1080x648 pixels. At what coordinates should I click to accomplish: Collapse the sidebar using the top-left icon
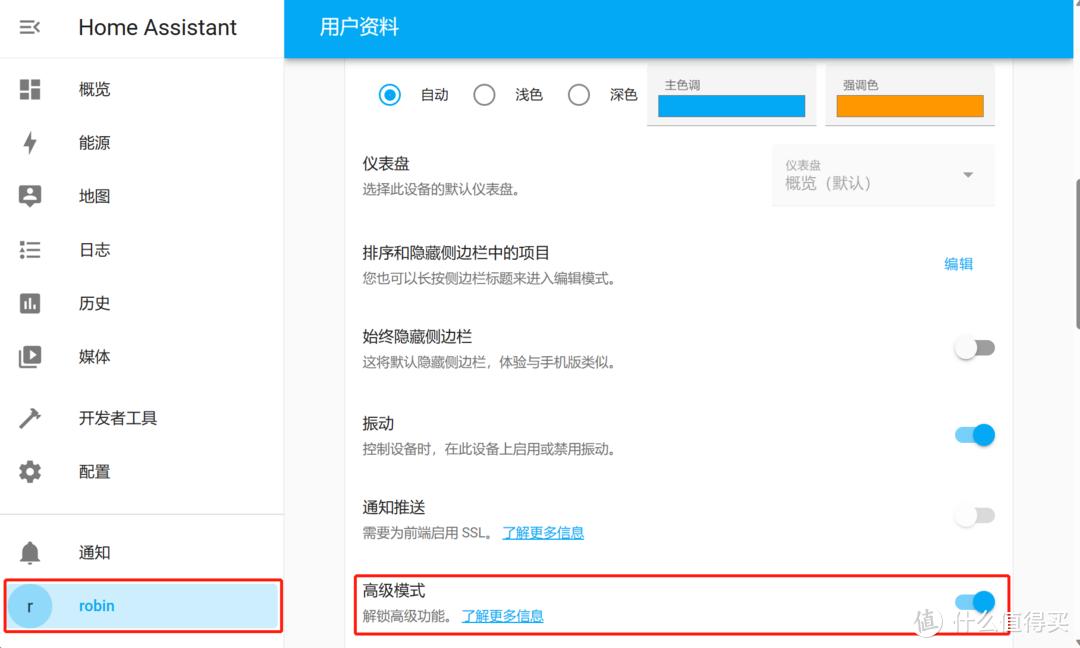[x=29, y=27]
